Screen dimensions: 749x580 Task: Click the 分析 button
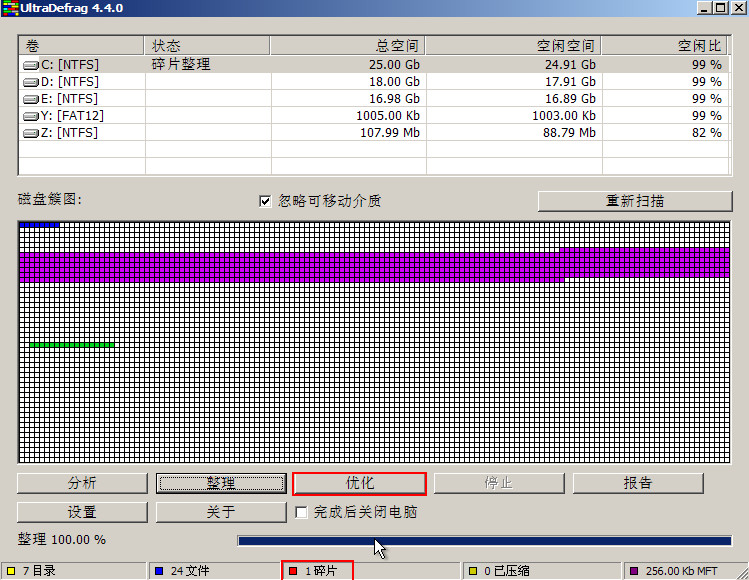(x=82, y=483)
